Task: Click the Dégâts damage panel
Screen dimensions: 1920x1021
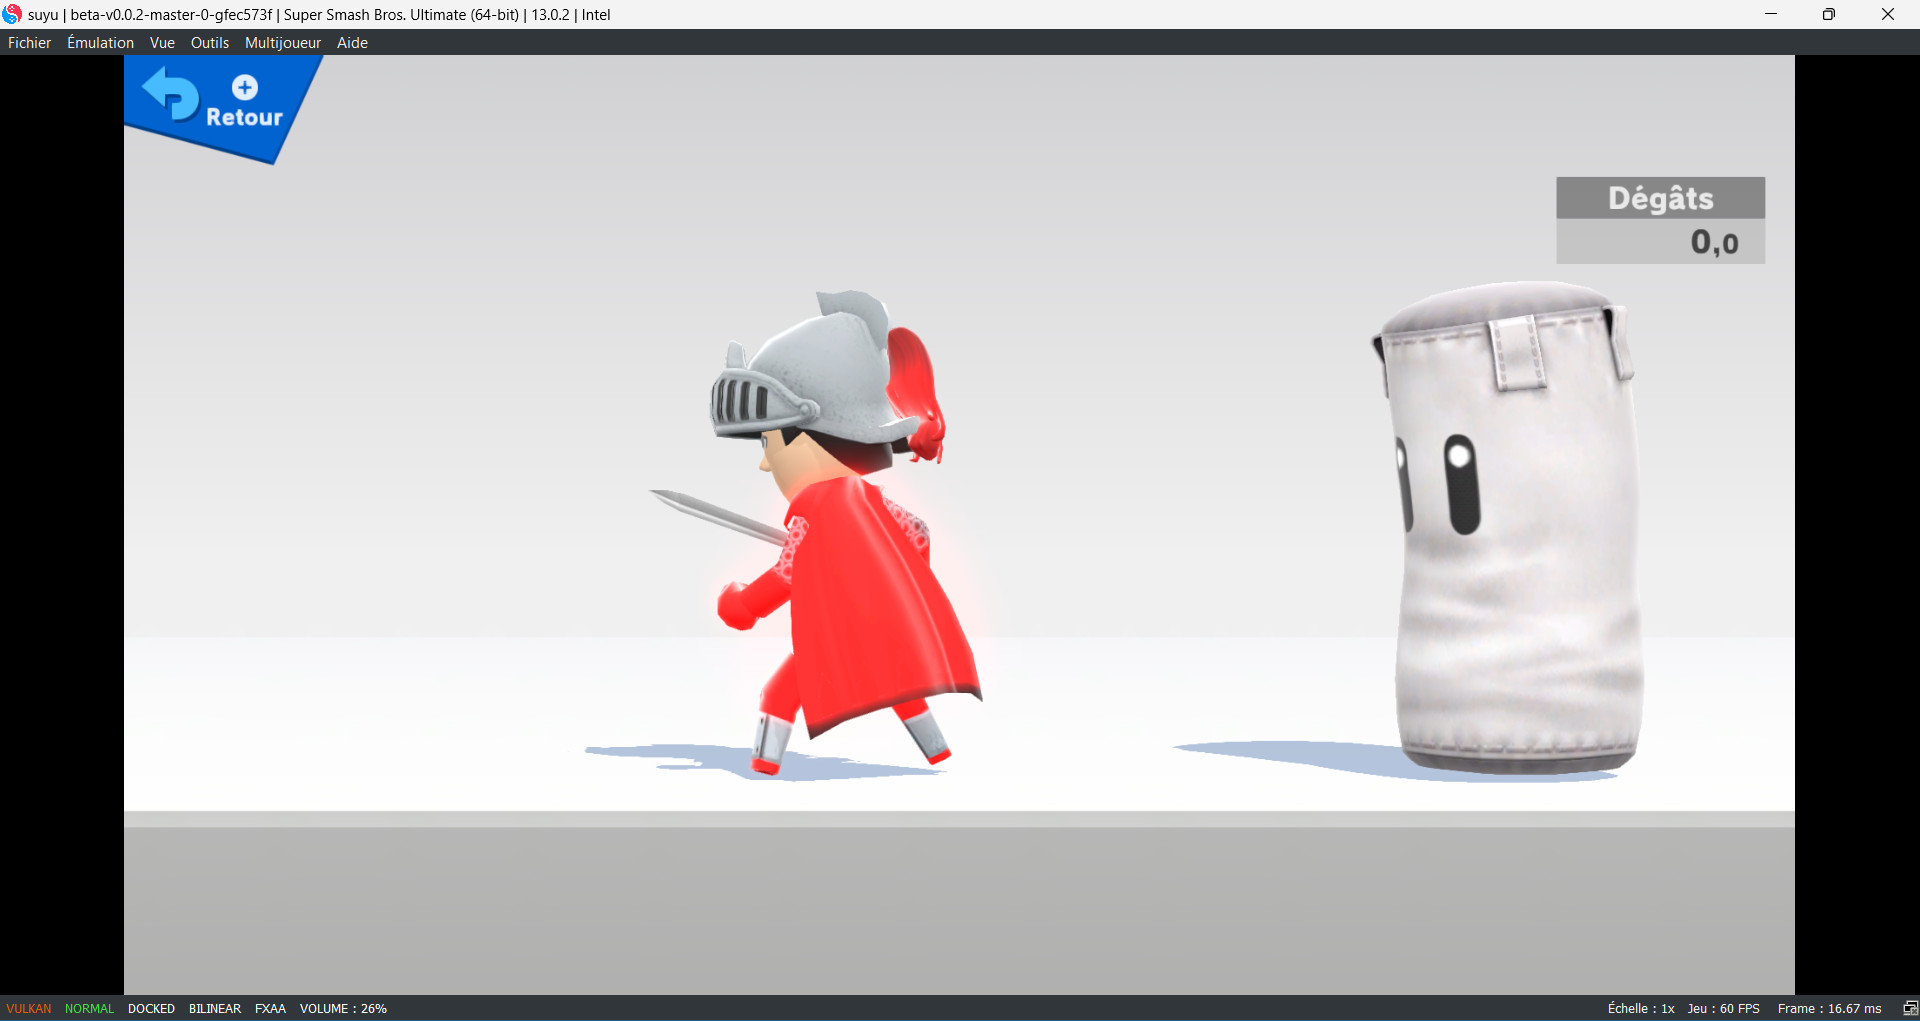Action: click(1660, 220)
